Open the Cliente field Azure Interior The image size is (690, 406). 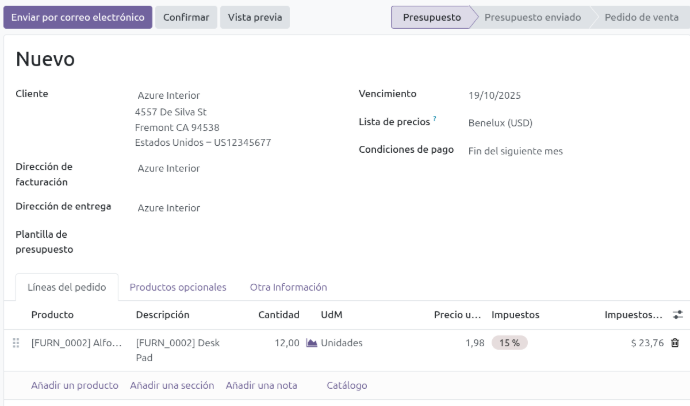coord(168,95)
